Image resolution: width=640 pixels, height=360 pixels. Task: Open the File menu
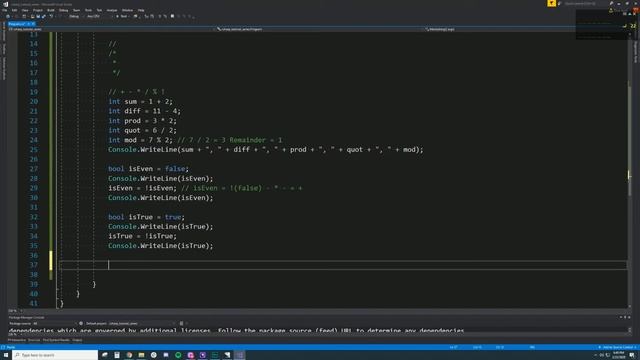(x=5, y=10)
